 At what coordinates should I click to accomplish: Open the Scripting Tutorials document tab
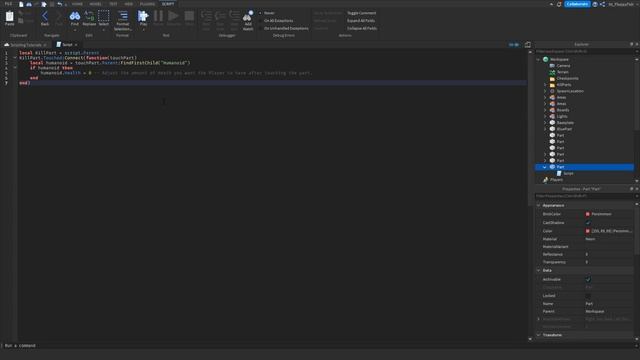click(26, 45)
